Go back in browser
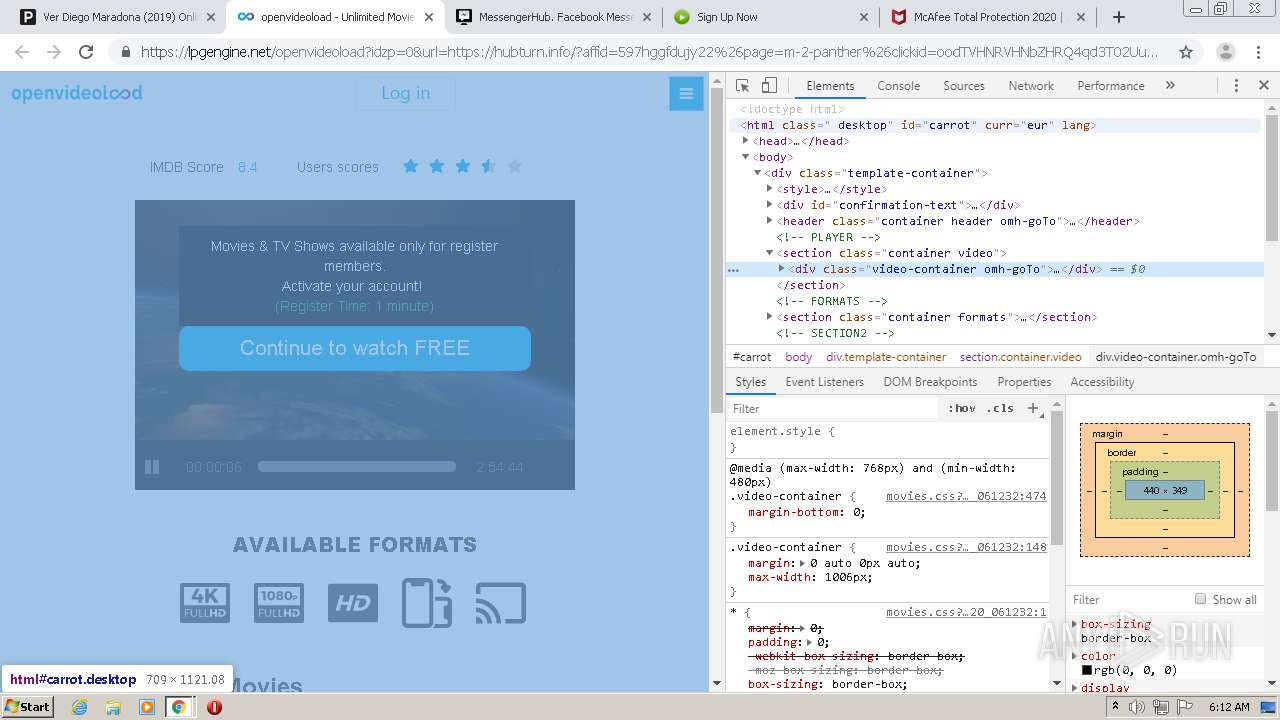 tap(22, 52)
